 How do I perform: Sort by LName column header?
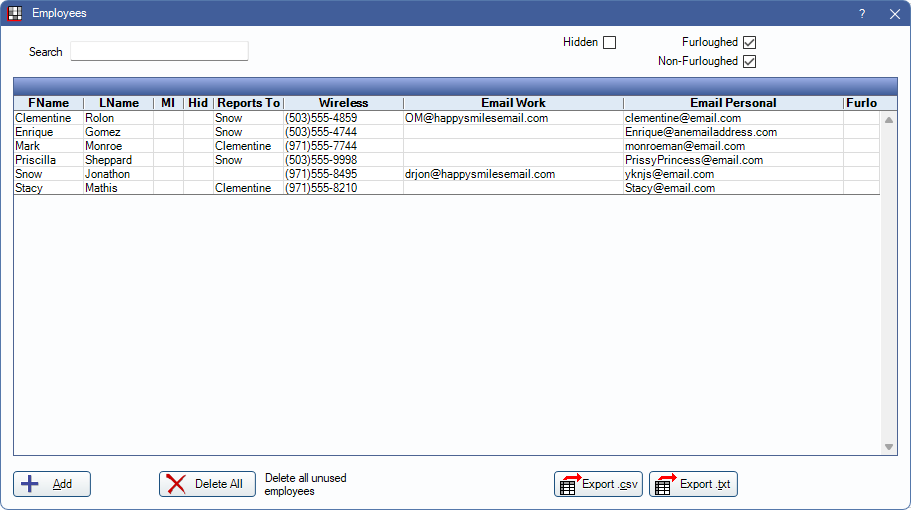click(118, 103)
